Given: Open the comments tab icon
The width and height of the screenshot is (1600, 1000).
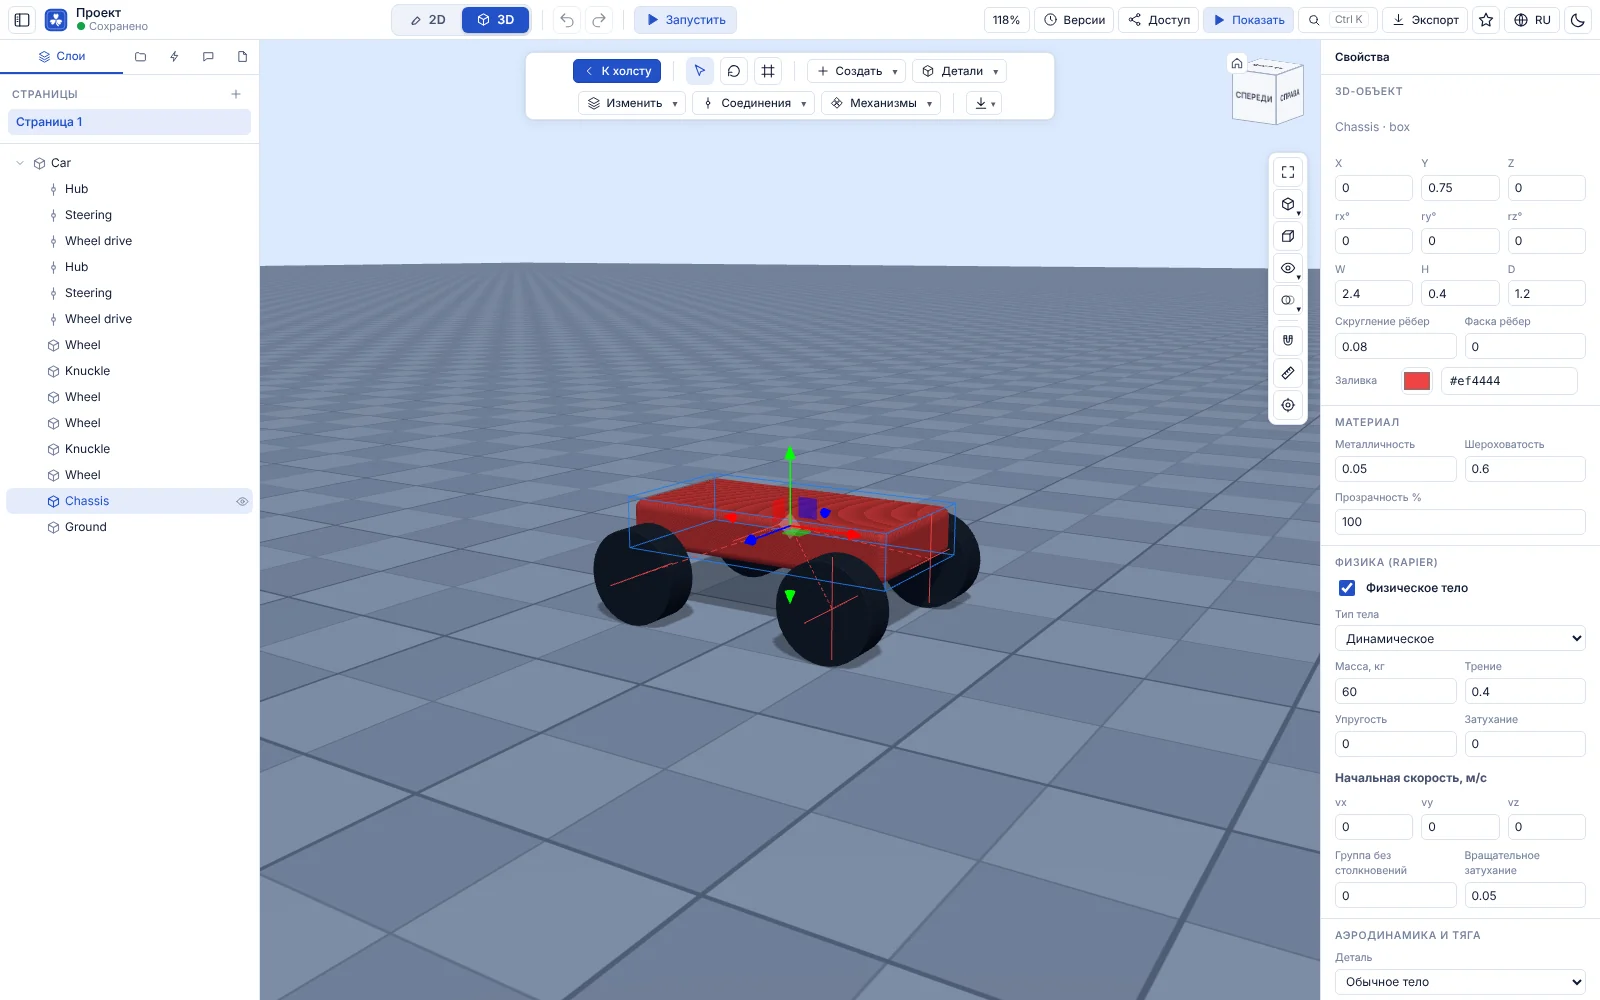Looking at the screenshot, I should [208, 57].
